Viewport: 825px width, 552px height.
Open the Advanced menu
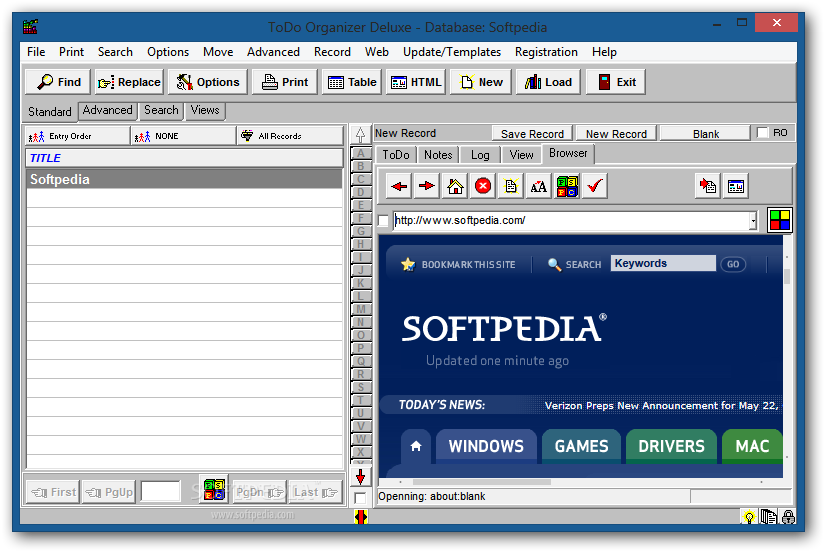pyautogui.click(x=273, y=52)
